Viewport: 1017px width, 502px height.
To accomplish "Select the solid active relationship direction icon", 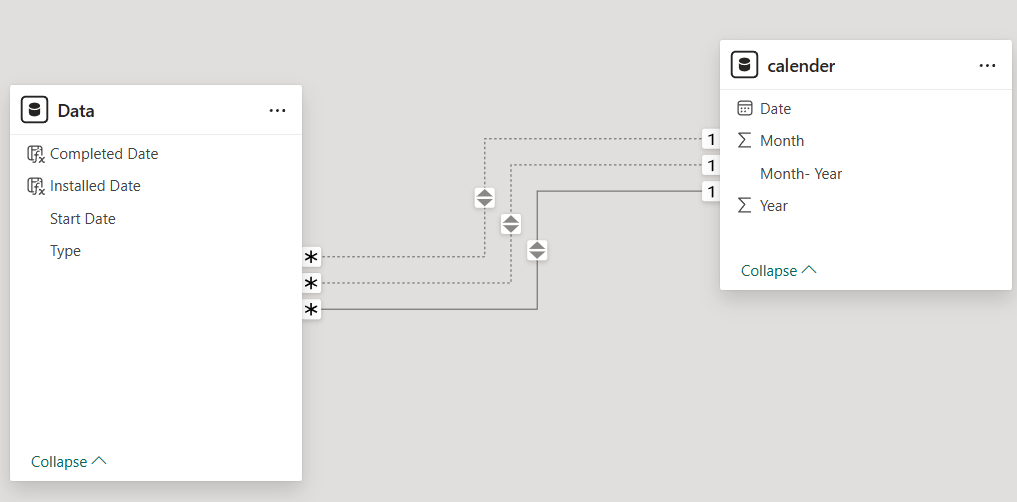I will point(537,250).
